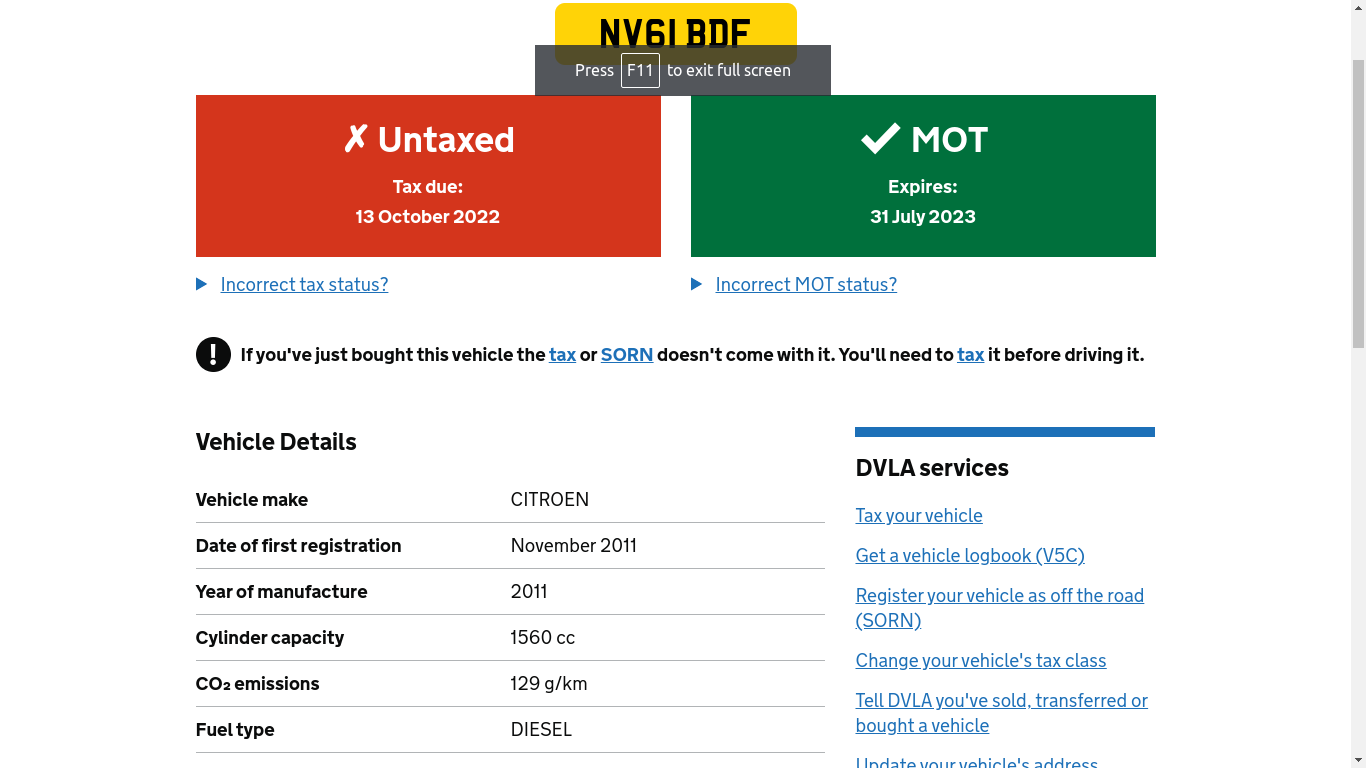This screenshot has height=768, width=1366.
Task: Open Get a vehicle logbook (V5C) link
Action: pos(970,555)
